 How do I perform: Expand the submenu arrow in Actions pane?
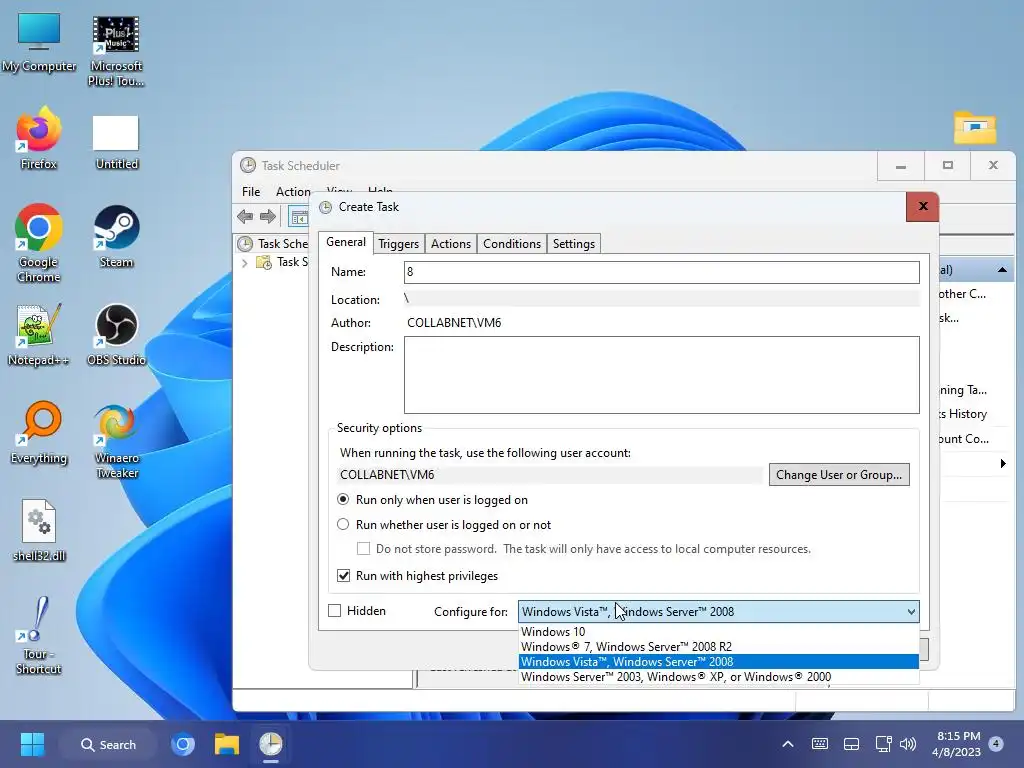tap(1002, 464)
